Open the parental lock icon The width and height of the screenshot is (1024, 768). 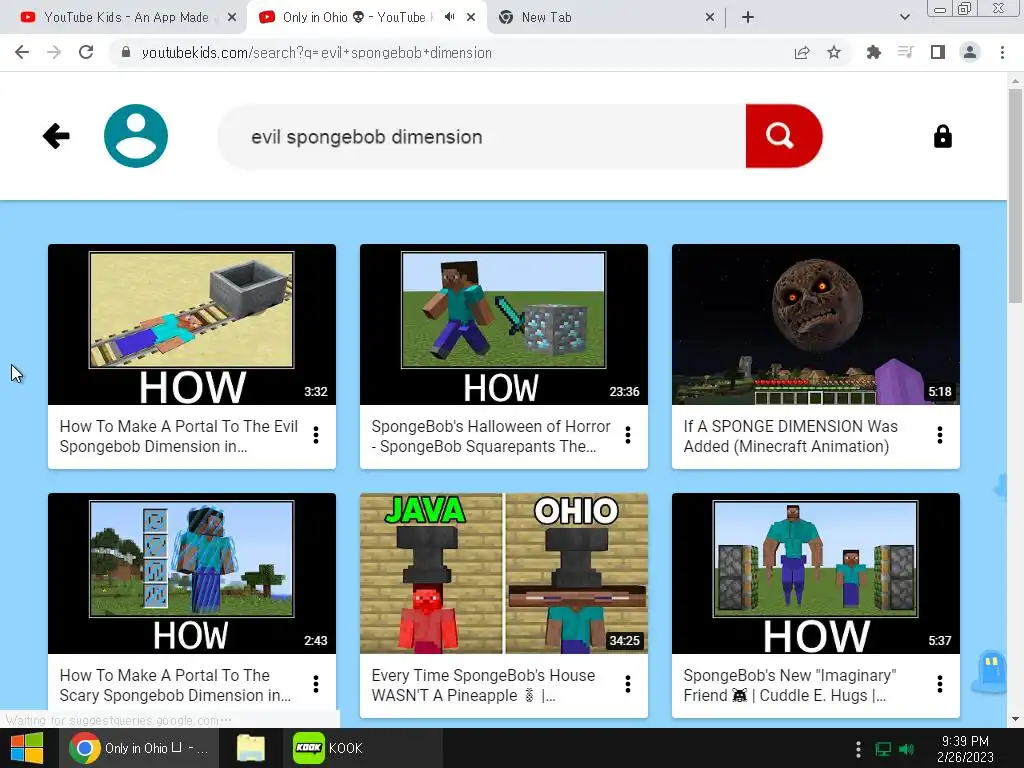pyautogui.click(x=942, y=136)
